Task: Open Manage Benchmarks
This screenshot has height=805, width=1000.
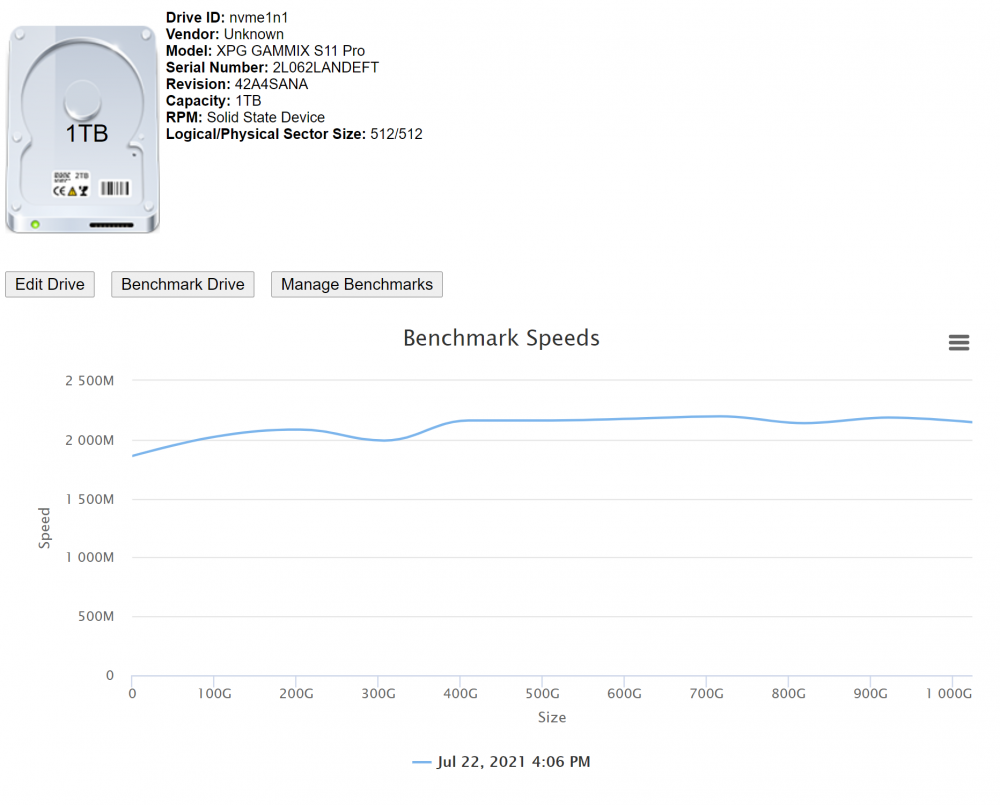Action: 357,284
